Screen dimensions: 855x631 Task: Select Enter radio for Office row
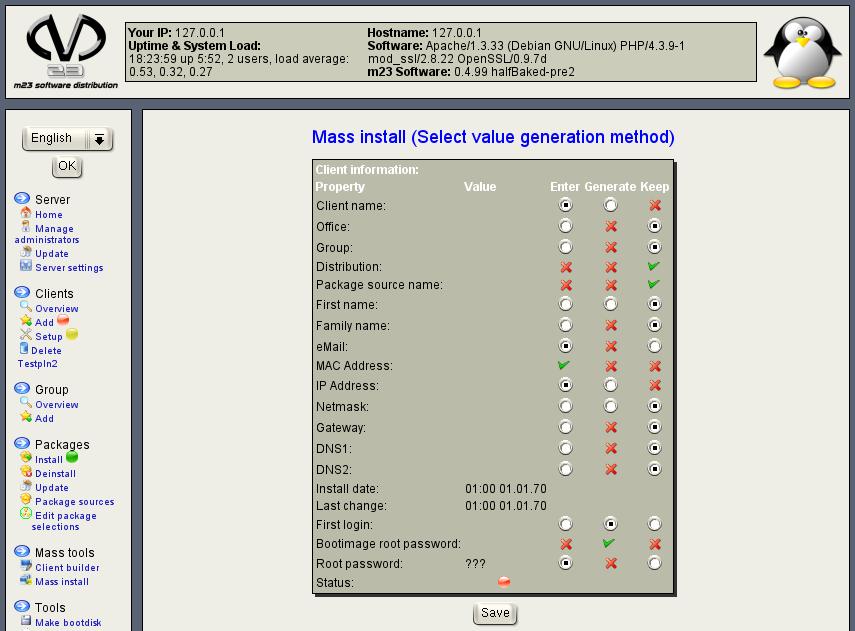[566, 226]
